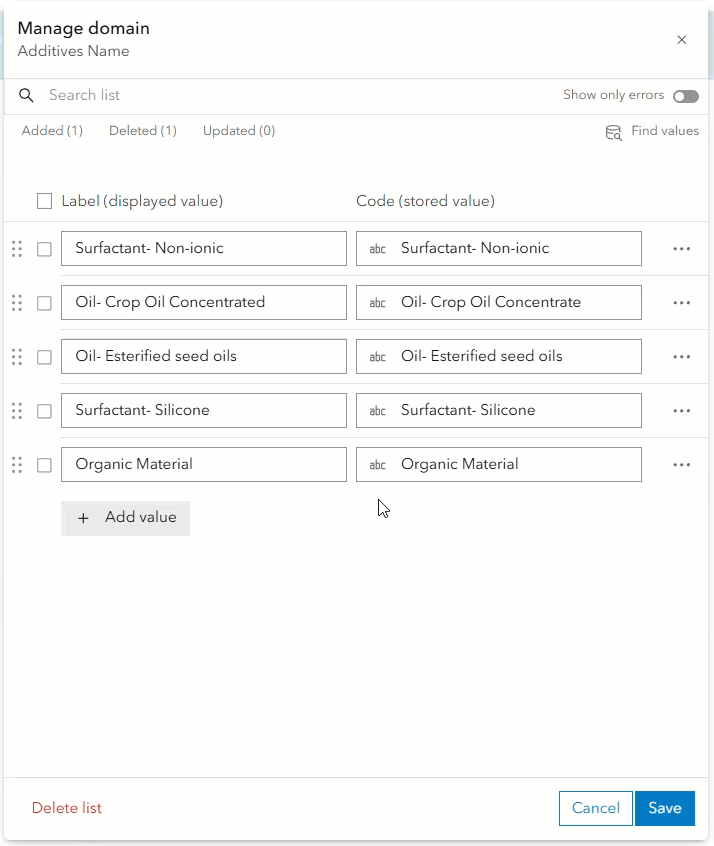Enable the Show only errors toggle
This screenshot has width=714, height=846.
685,96
